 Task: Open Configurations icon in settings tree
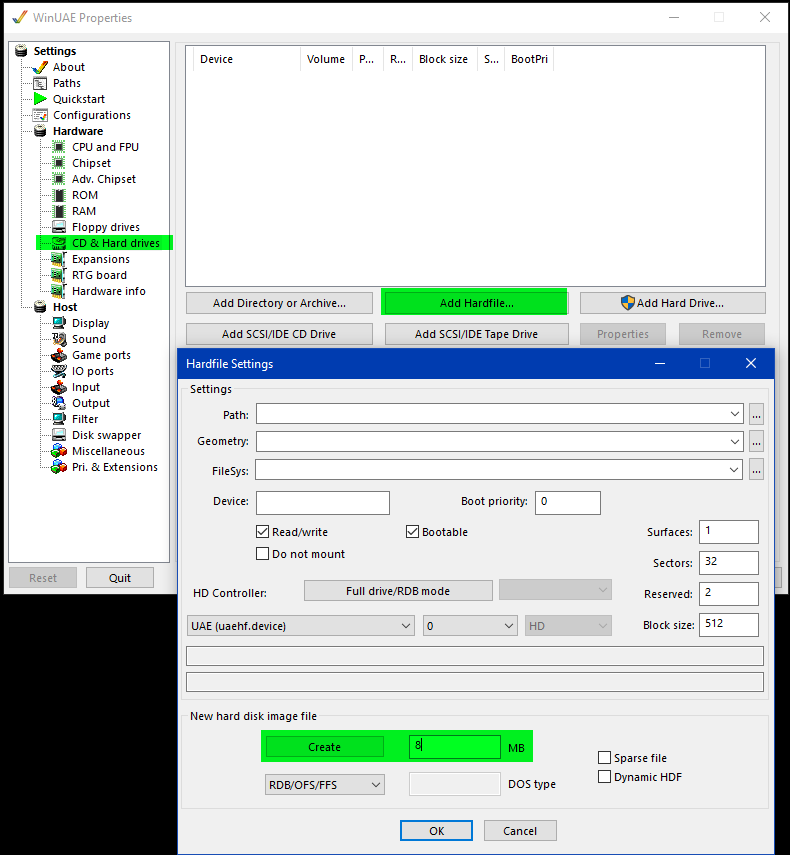tap(40, 115)
